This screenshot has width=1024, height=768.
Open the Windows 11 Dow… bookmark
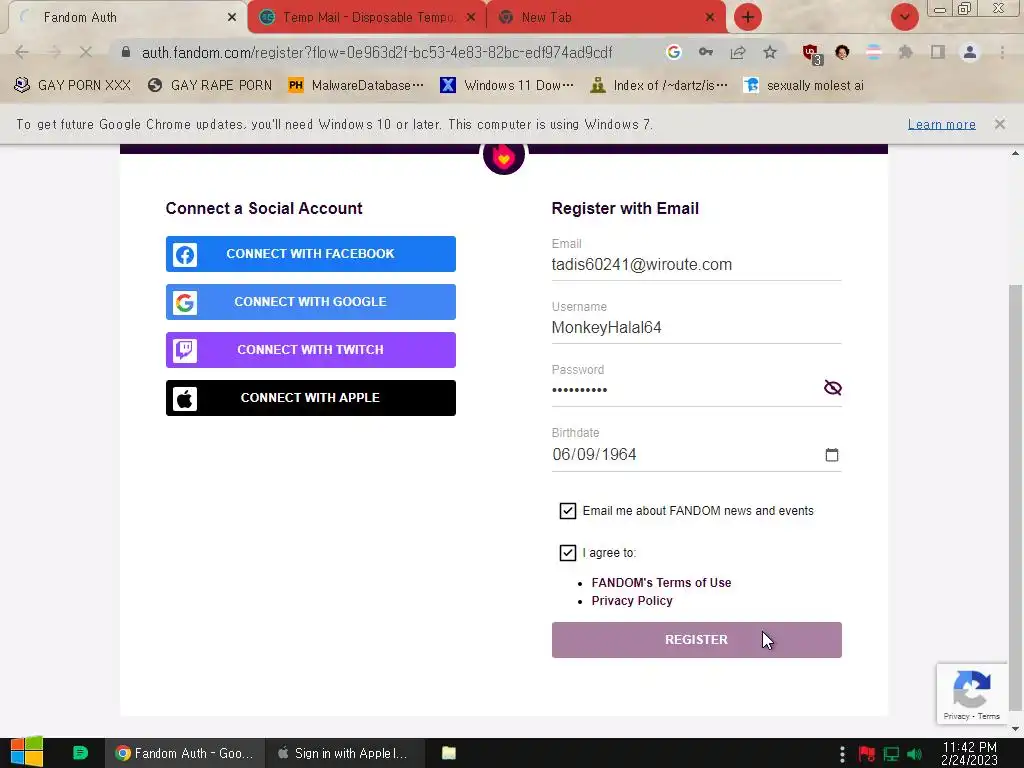pyautogui.click(x=507, y=86)
